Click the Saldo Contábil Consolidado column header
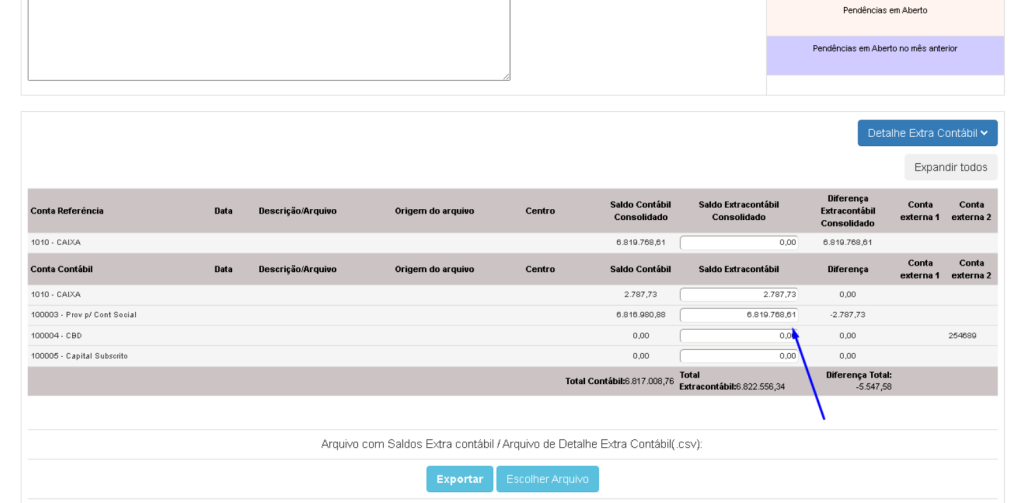The width and height of the screenshot is (1024, 503). click(x=640, y=211)
